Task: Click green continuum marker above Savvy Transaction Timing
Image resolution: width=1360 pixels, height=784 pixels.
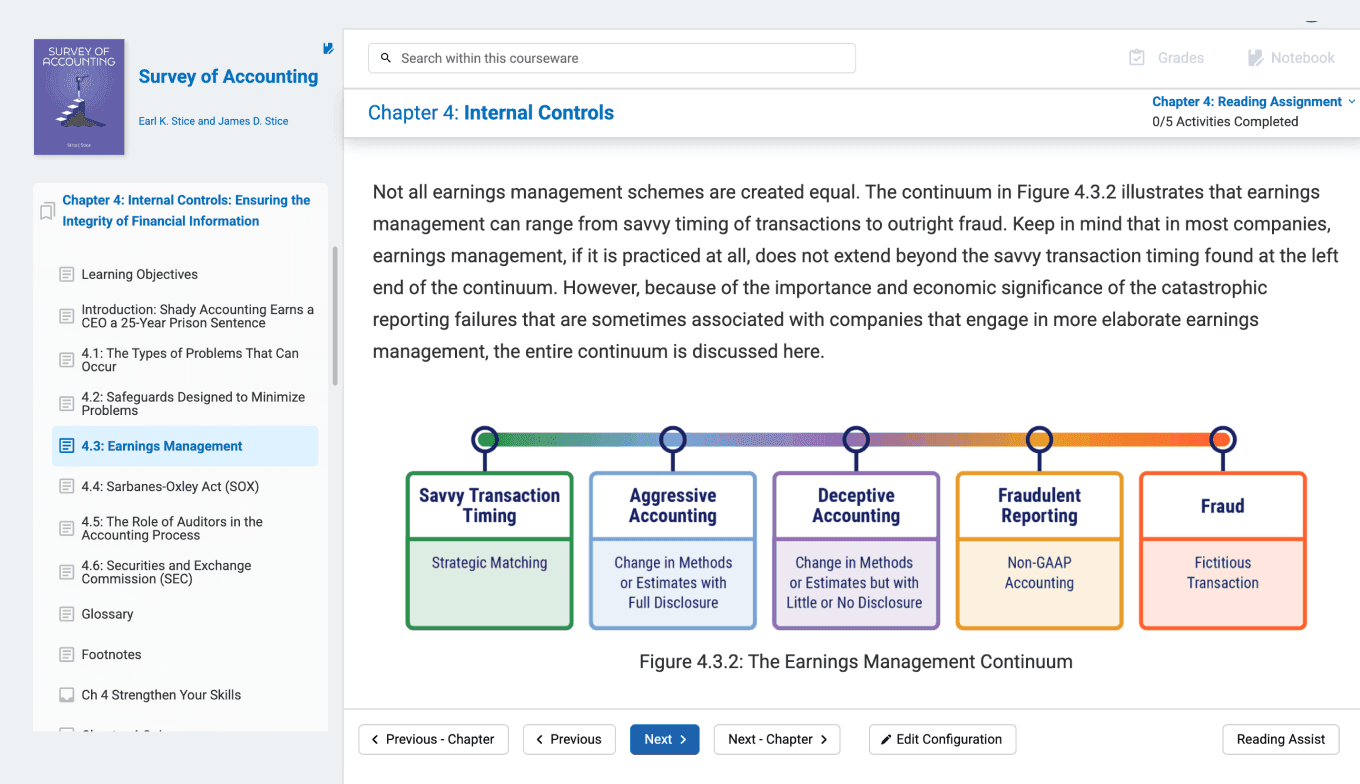Action: [485, 439]
